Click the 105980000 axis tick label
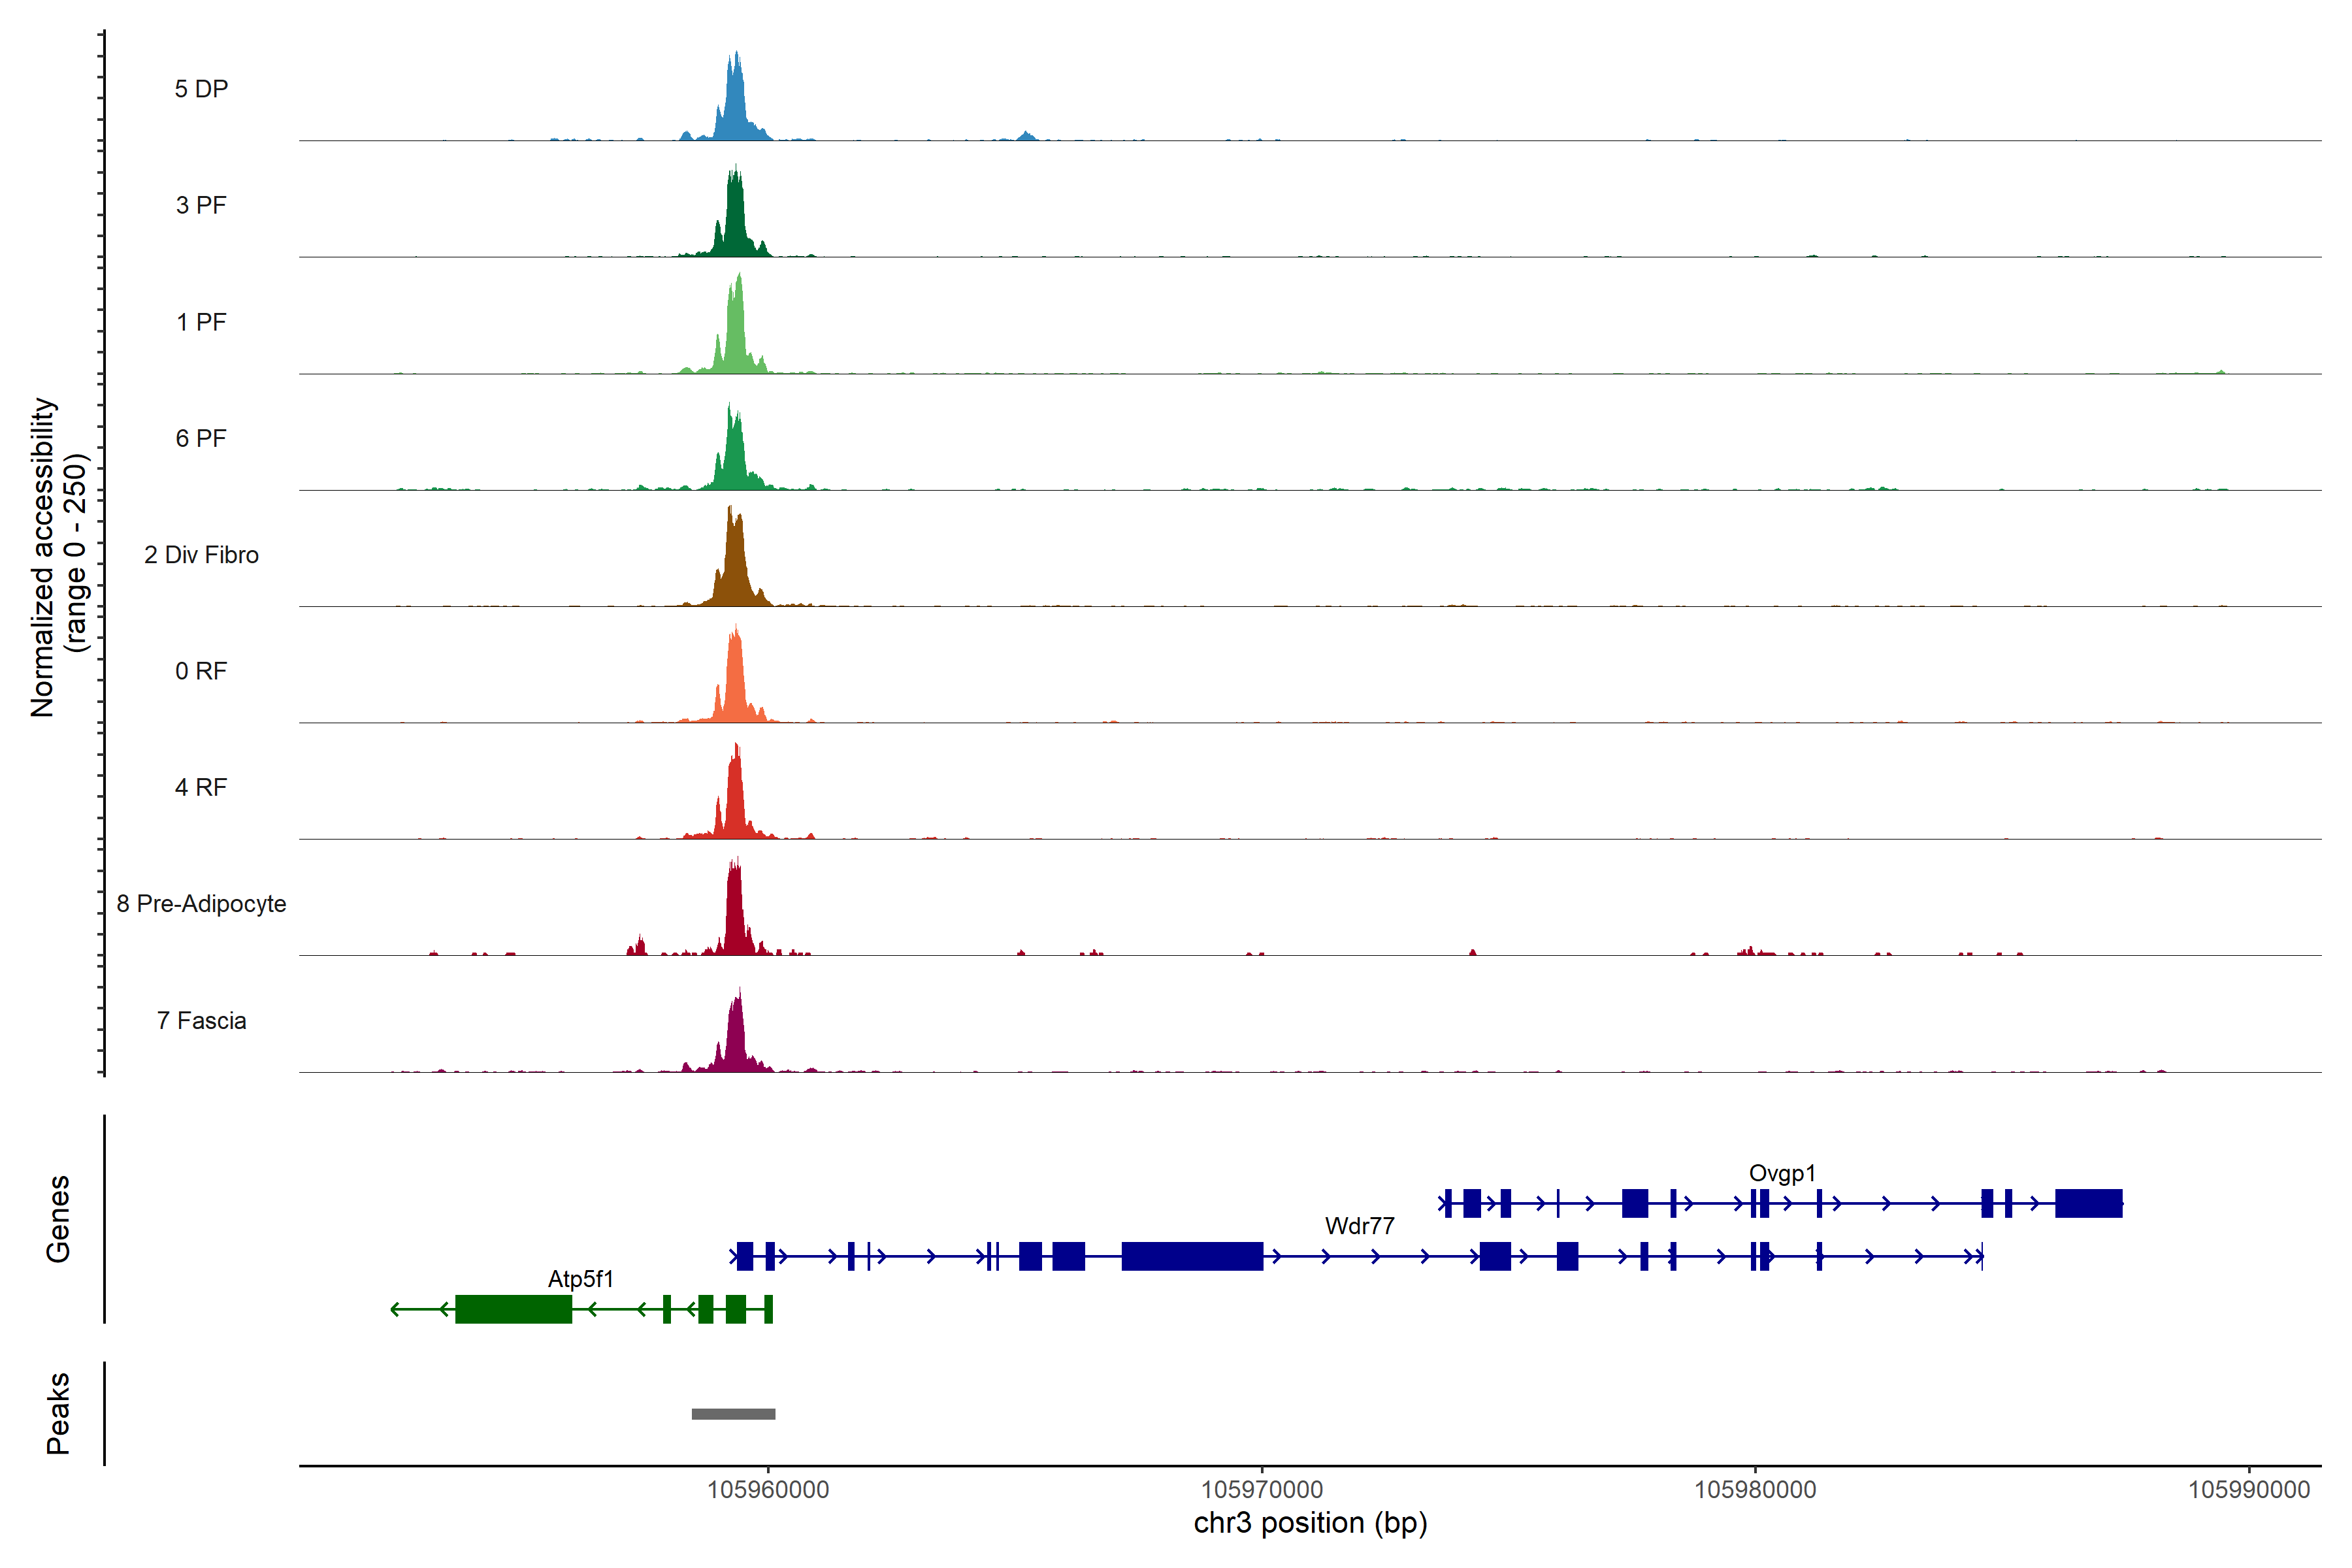This screenshot has width=2352, height=1568. (x=1755, y=1490)
